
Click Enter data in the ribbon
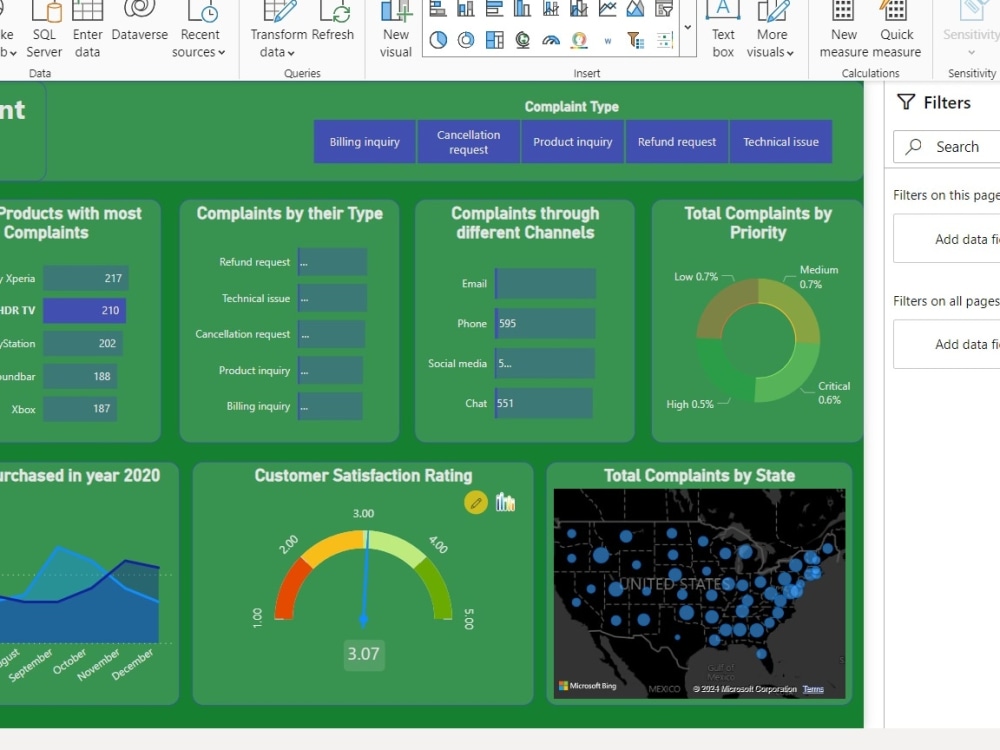point(87,28)
